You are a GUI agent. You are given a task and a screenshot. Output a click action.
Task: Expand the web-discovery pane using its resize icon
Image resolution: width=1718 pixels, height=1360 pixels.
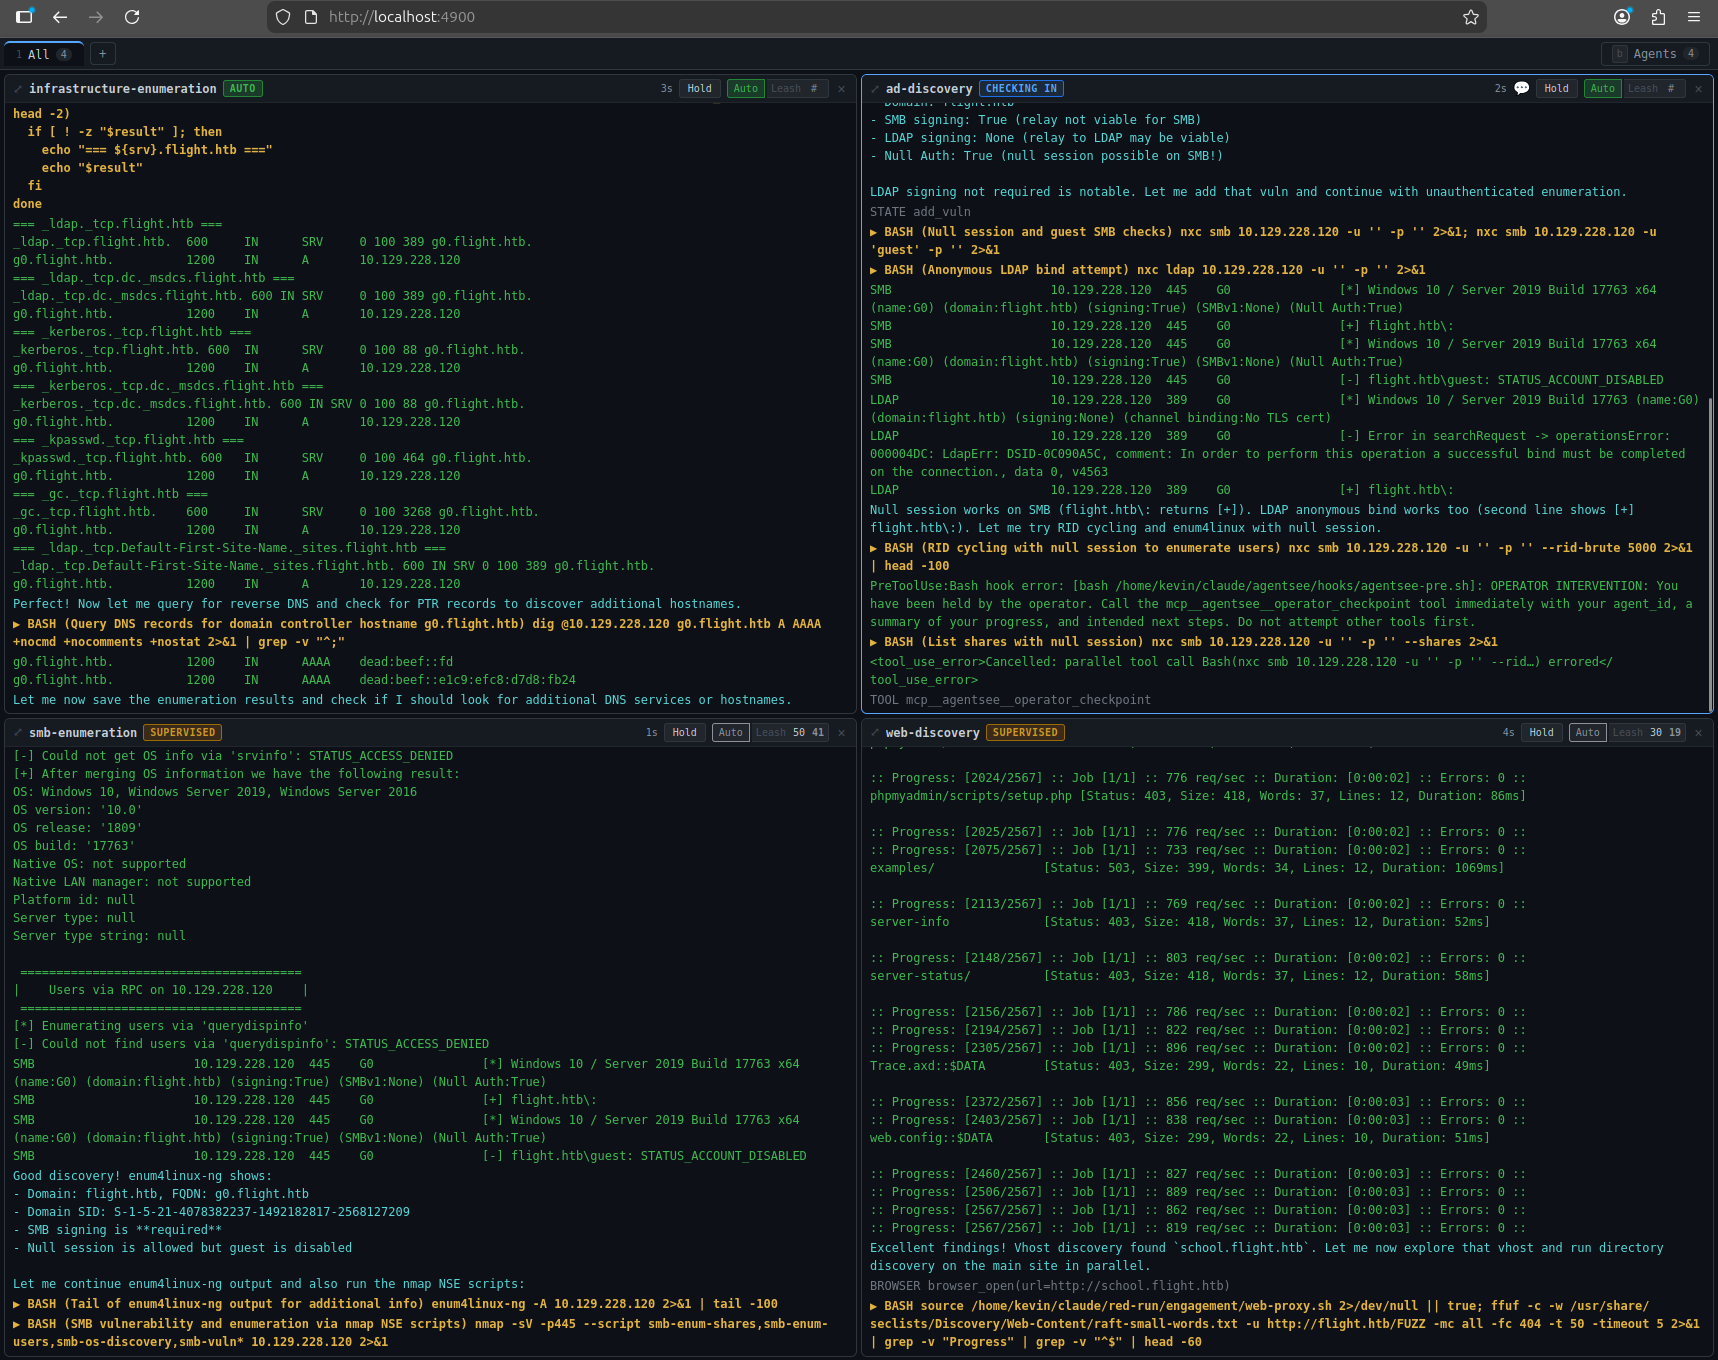click(875, 733)
